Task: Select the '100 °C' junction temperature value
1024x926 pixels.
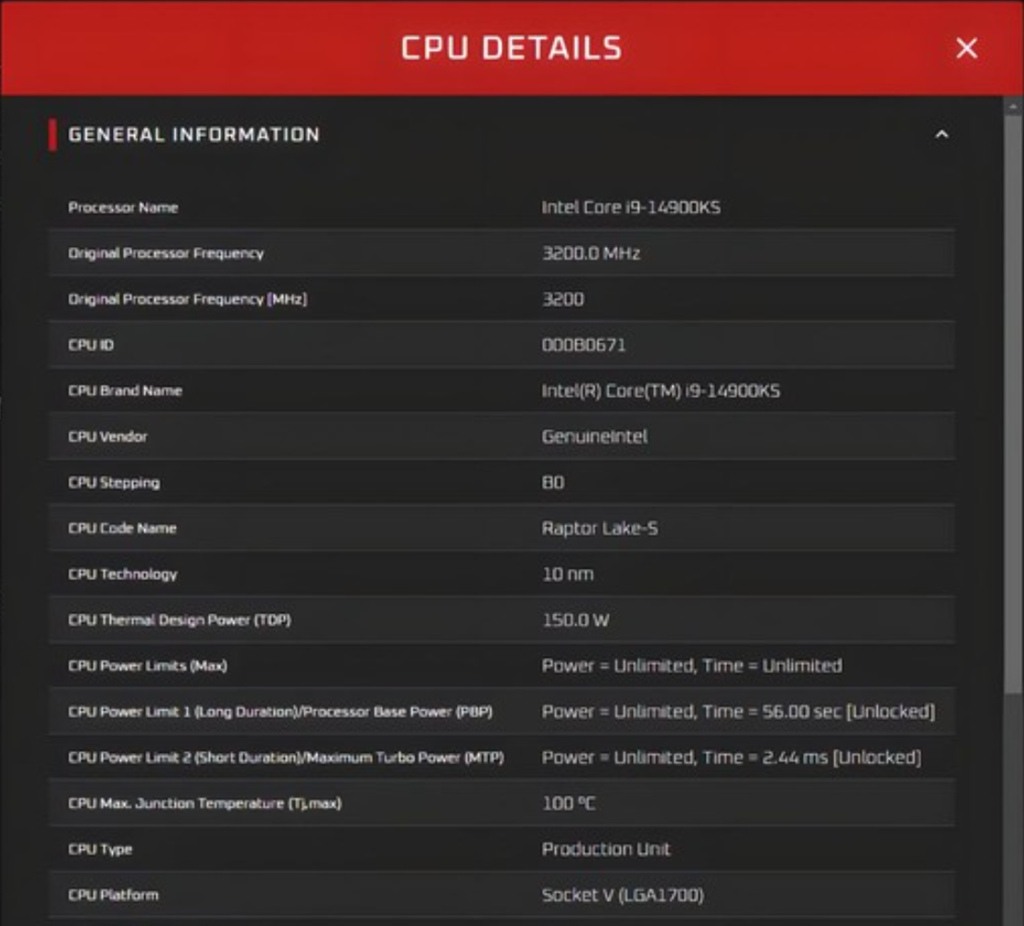Action: 568,803
